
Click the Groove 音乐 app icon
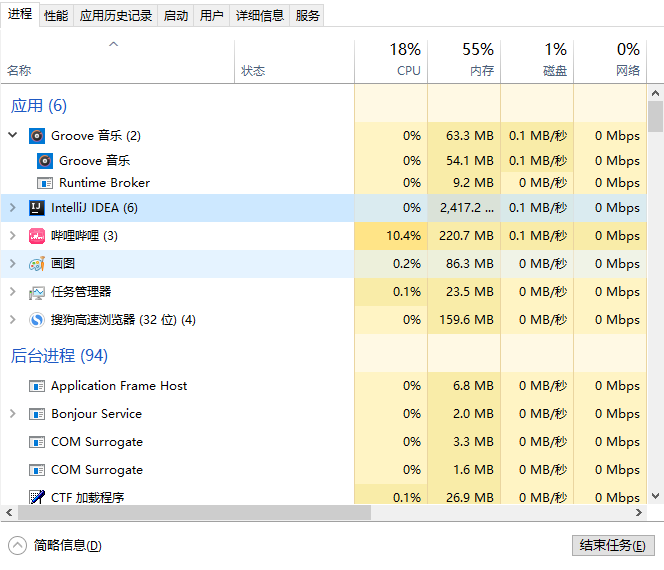pos(36,136)
